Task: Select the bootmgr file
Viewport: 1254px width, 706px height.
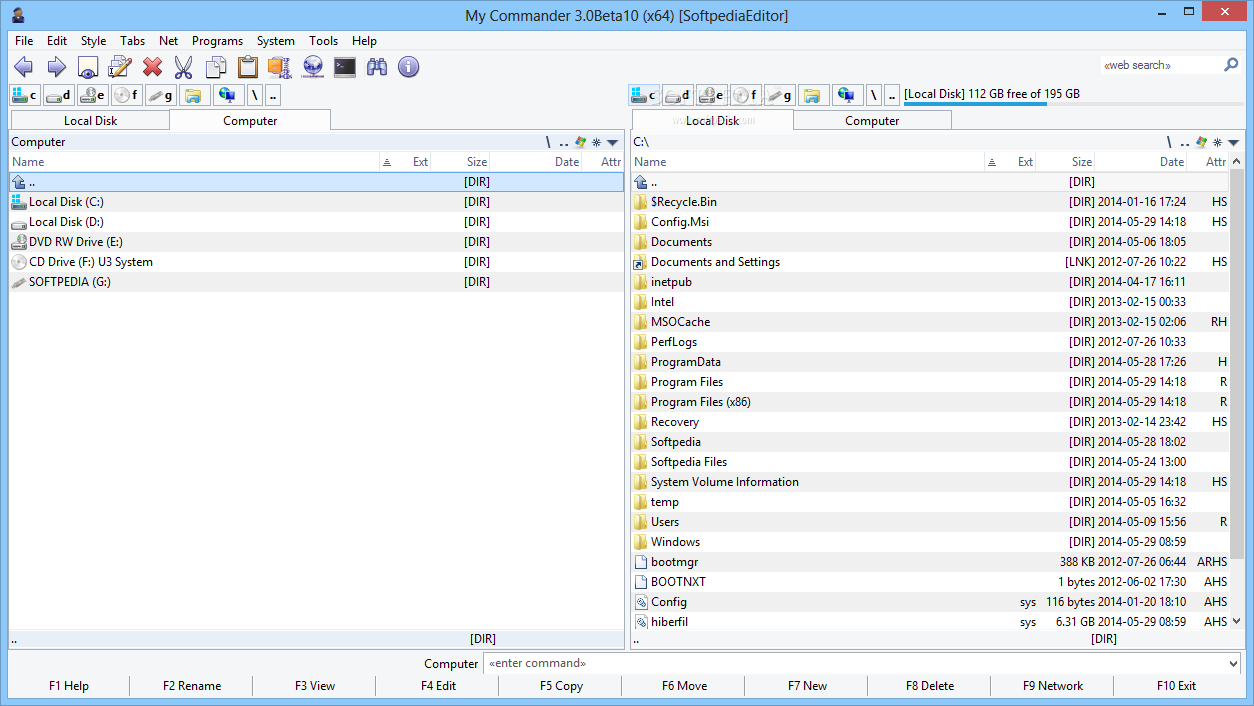Action: [930, 562]
